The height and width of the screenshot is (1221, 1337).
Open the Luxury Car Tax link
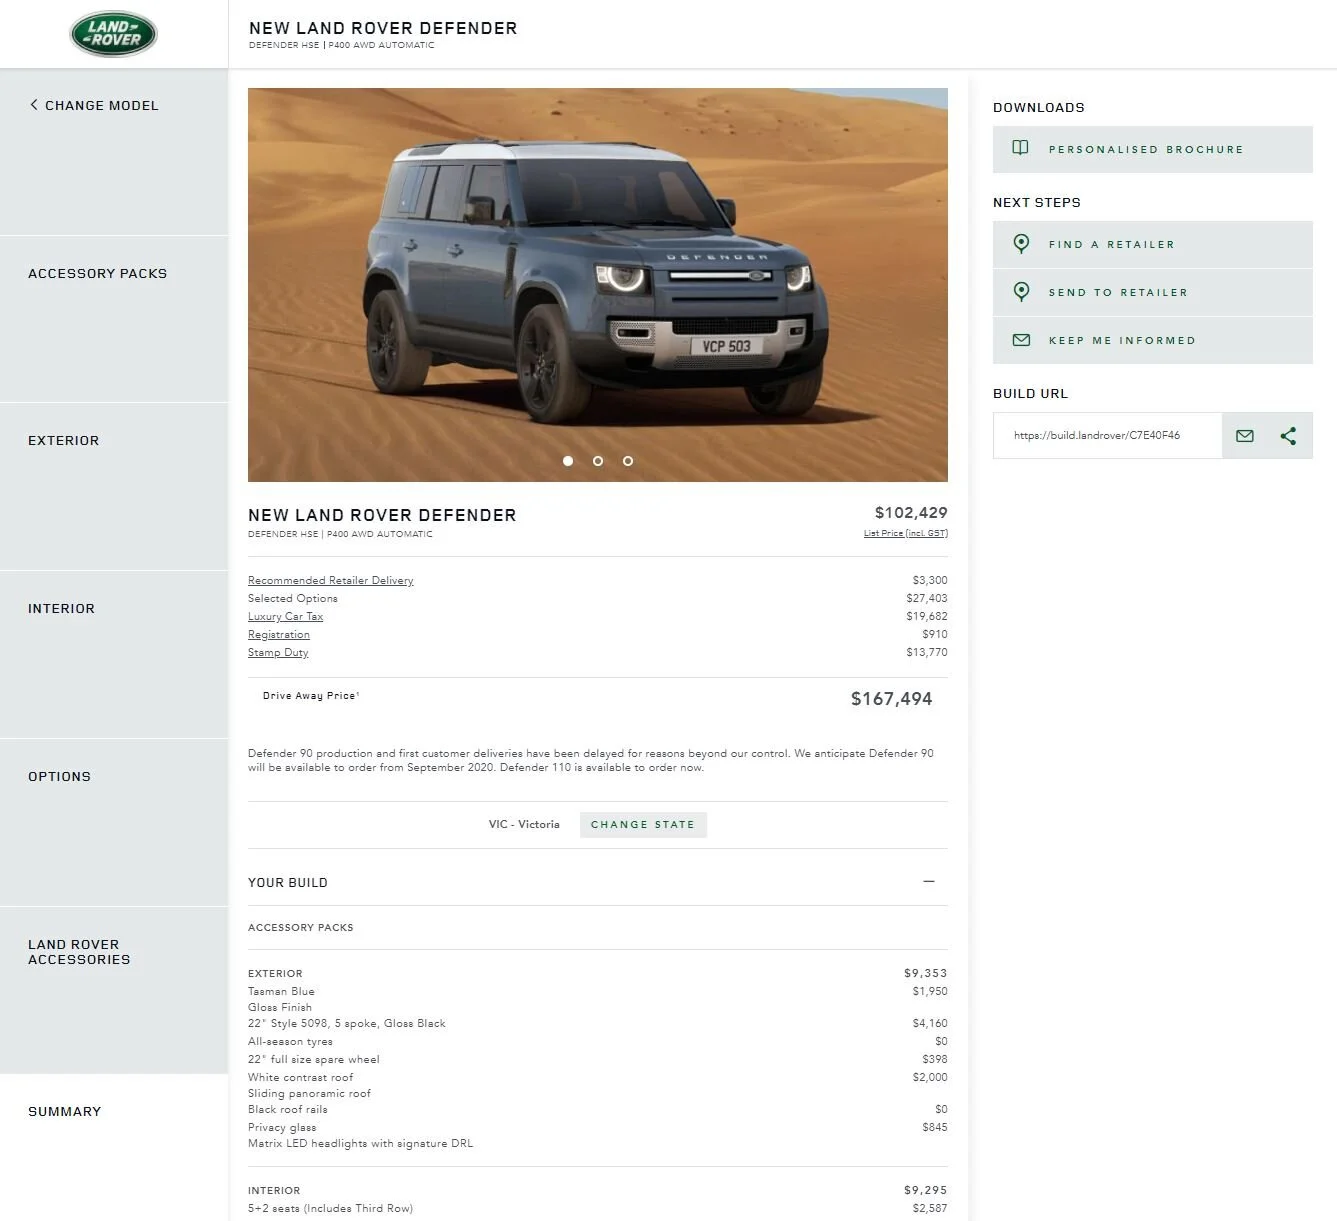[x=285, y=616]
